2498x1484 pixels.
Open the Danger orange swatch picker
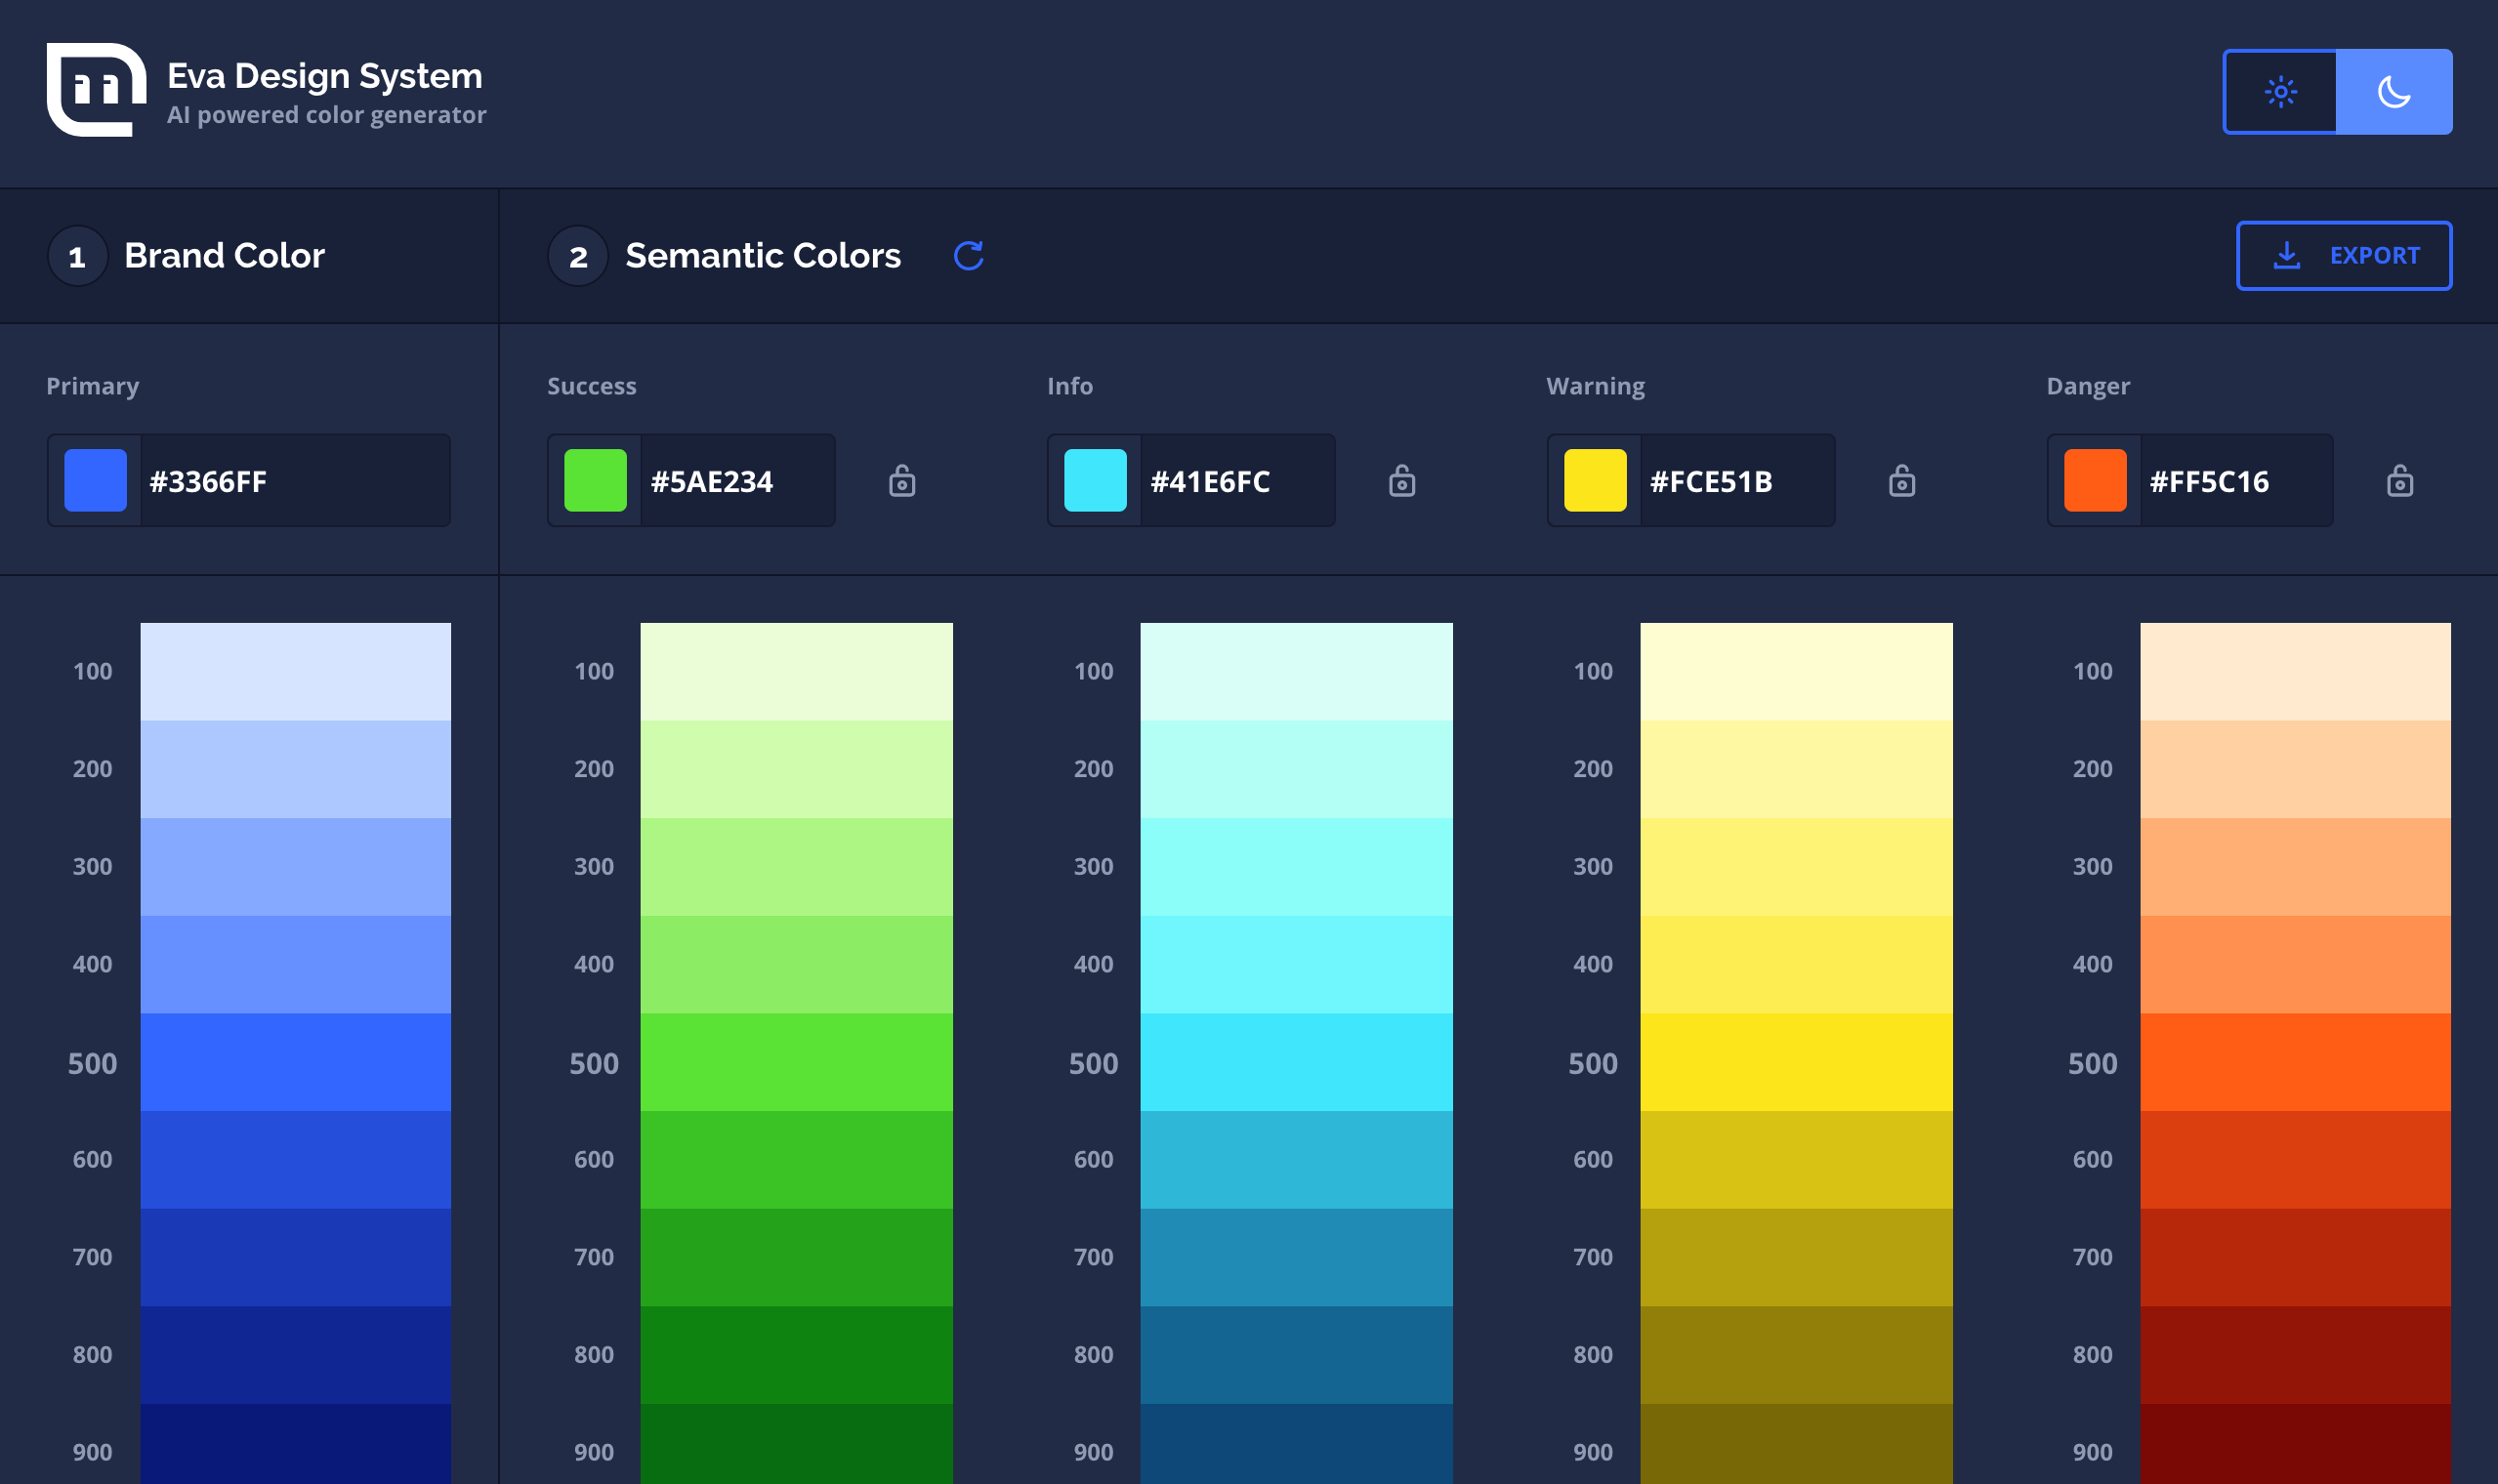[x=2094, y=481]
